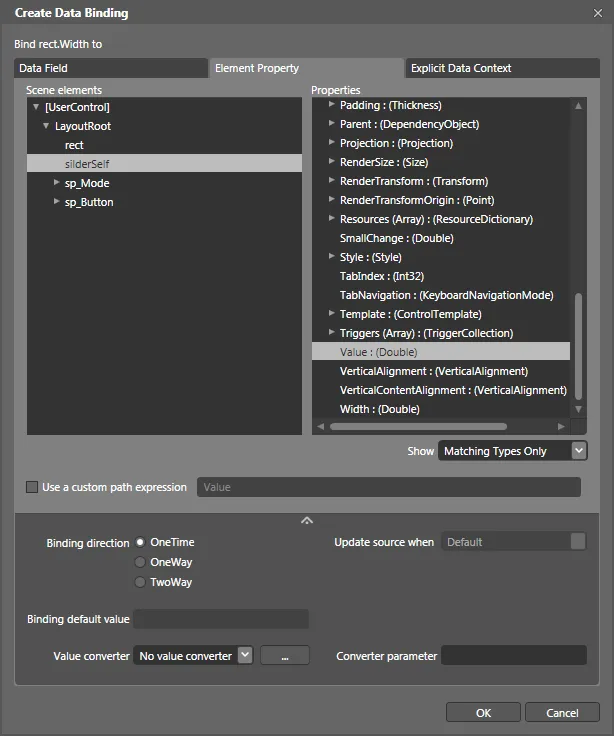
Task: Select the Element Property tab
Action: pyautogui.click(x=307, y=68)
